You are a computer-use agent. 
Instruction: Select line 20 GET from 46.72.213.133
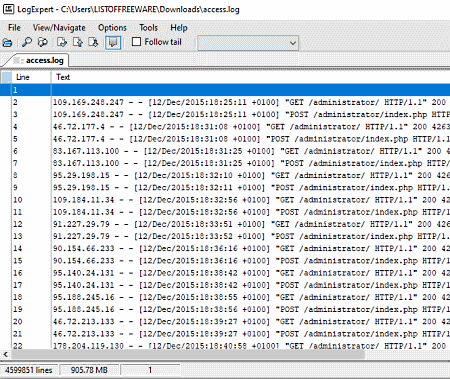click(225, 322)
